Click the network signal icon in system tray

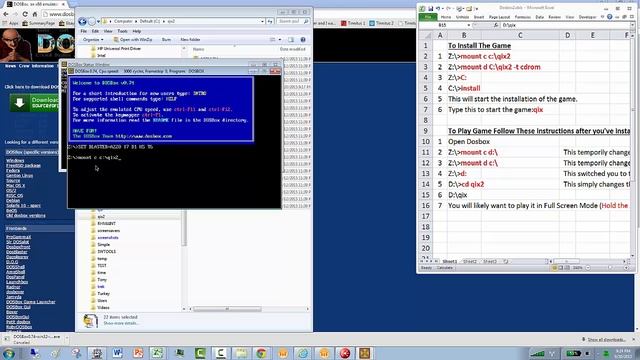pyautogui.click(x=538, y=353)
